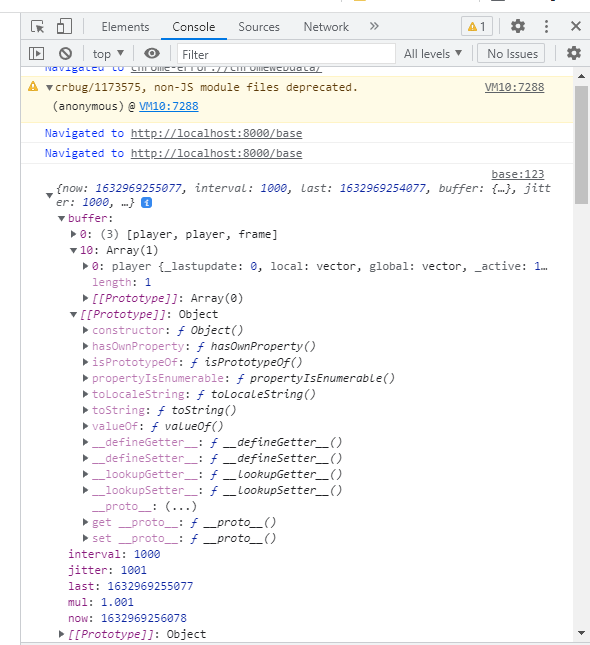Activate the inspect element picker icon
The width and height of the screenshot is (590, 645).
[37, 27]
